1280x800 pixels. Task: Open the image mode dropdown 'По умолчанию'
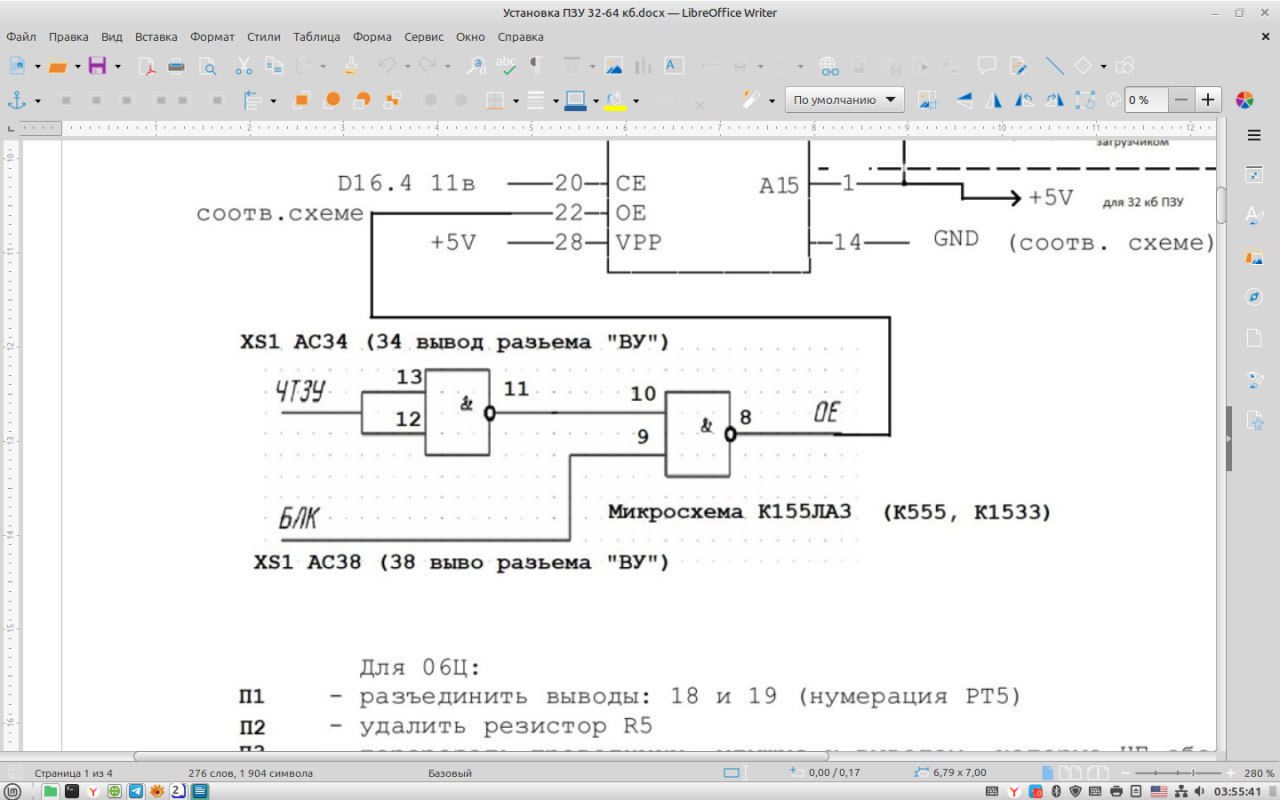[x=845, y=100]
